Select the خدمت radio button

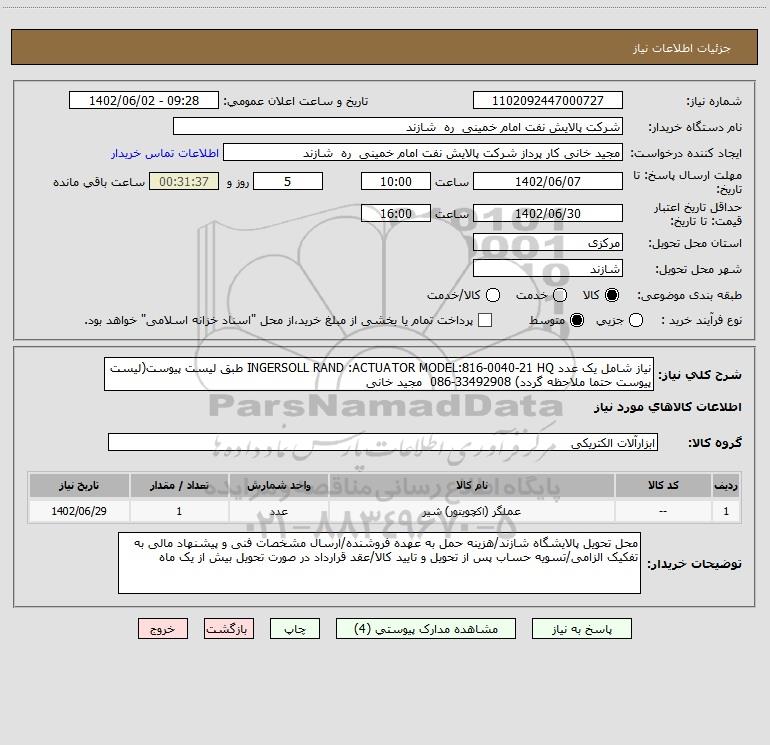point(560,295)
